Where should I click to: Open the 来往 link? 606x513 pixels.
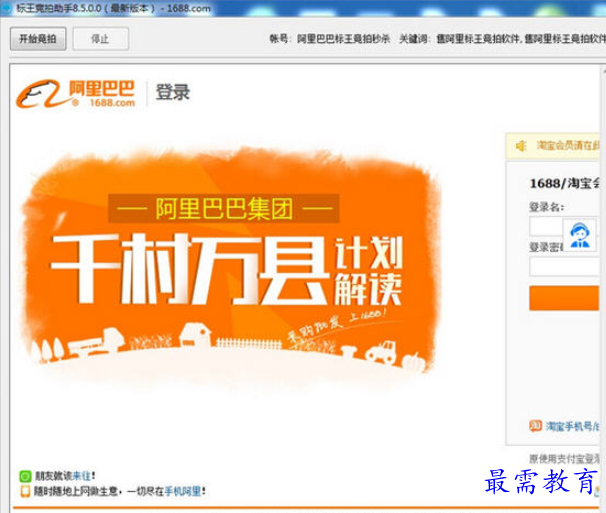click(82, 476)
